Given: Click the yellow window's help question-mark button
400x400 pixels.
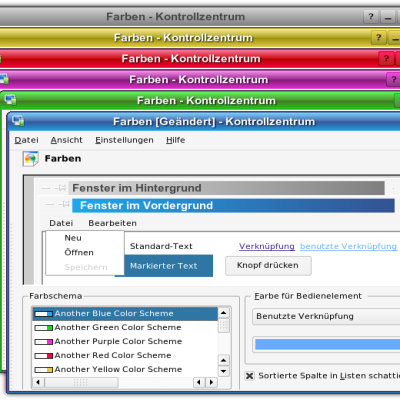Looking at the screenshot, I should point(378,37).
